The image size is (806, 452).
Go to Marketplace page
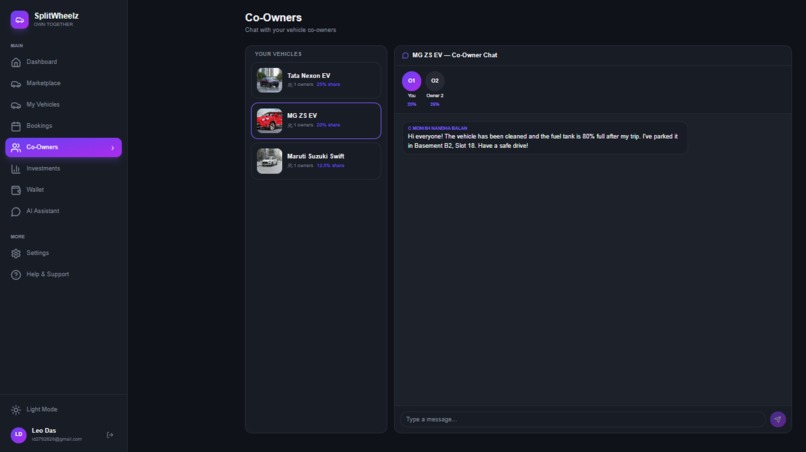64,83
